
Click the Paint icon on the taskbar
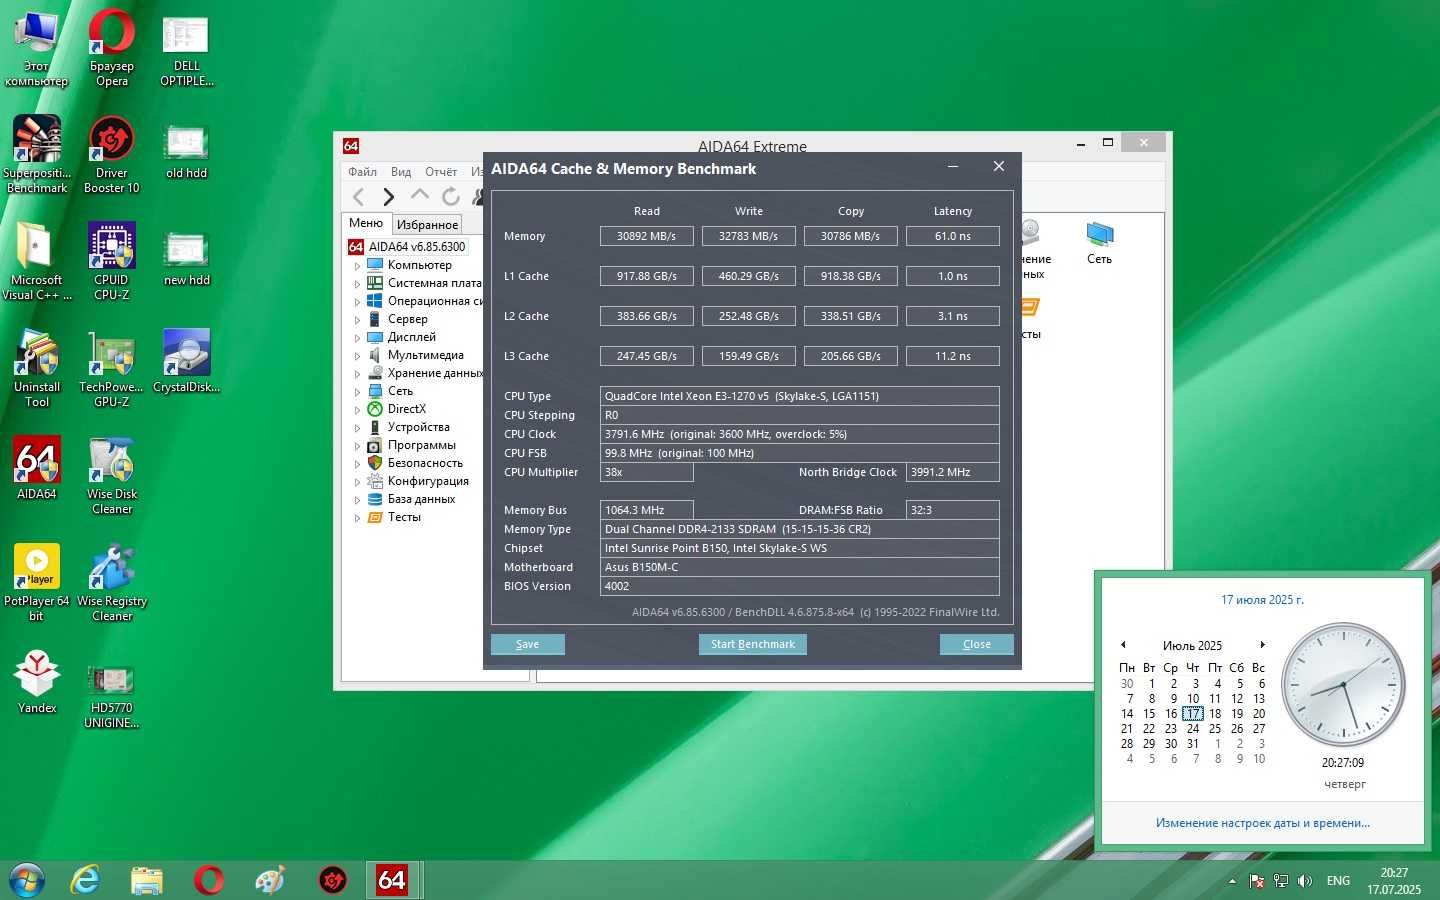coord(270,880)
